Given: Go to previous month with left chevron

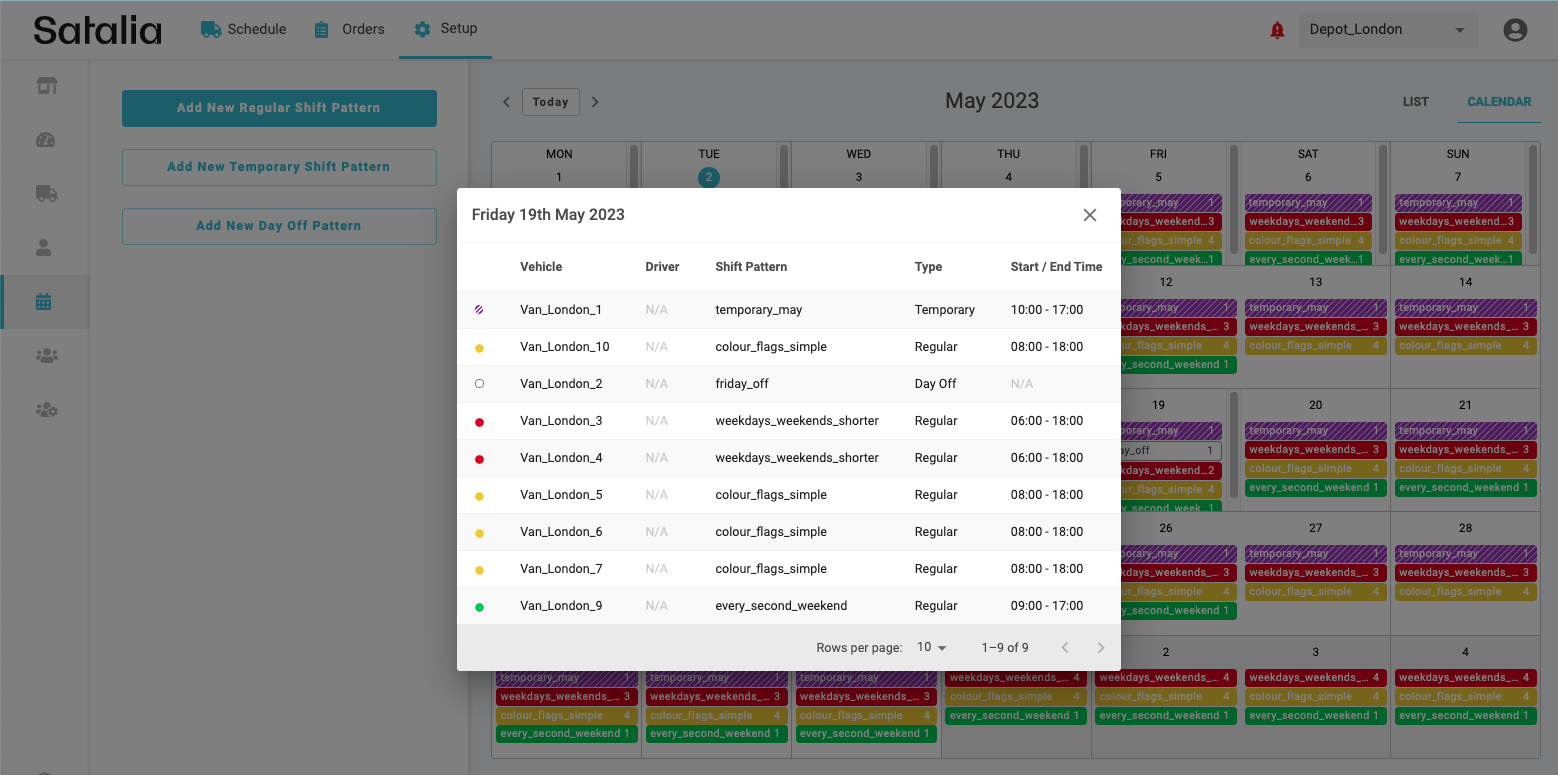Looking at the screenshot, I should [506, 102].
